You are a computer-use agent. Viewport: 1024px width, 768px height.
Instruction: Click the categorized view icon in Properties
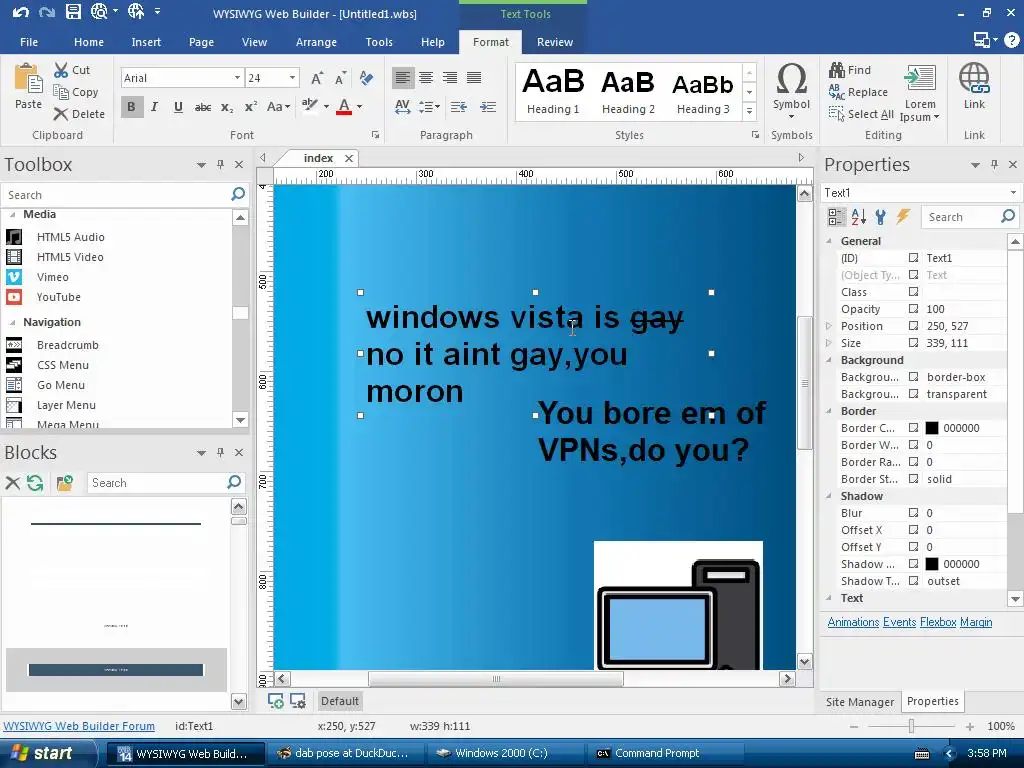click(836, 217)
